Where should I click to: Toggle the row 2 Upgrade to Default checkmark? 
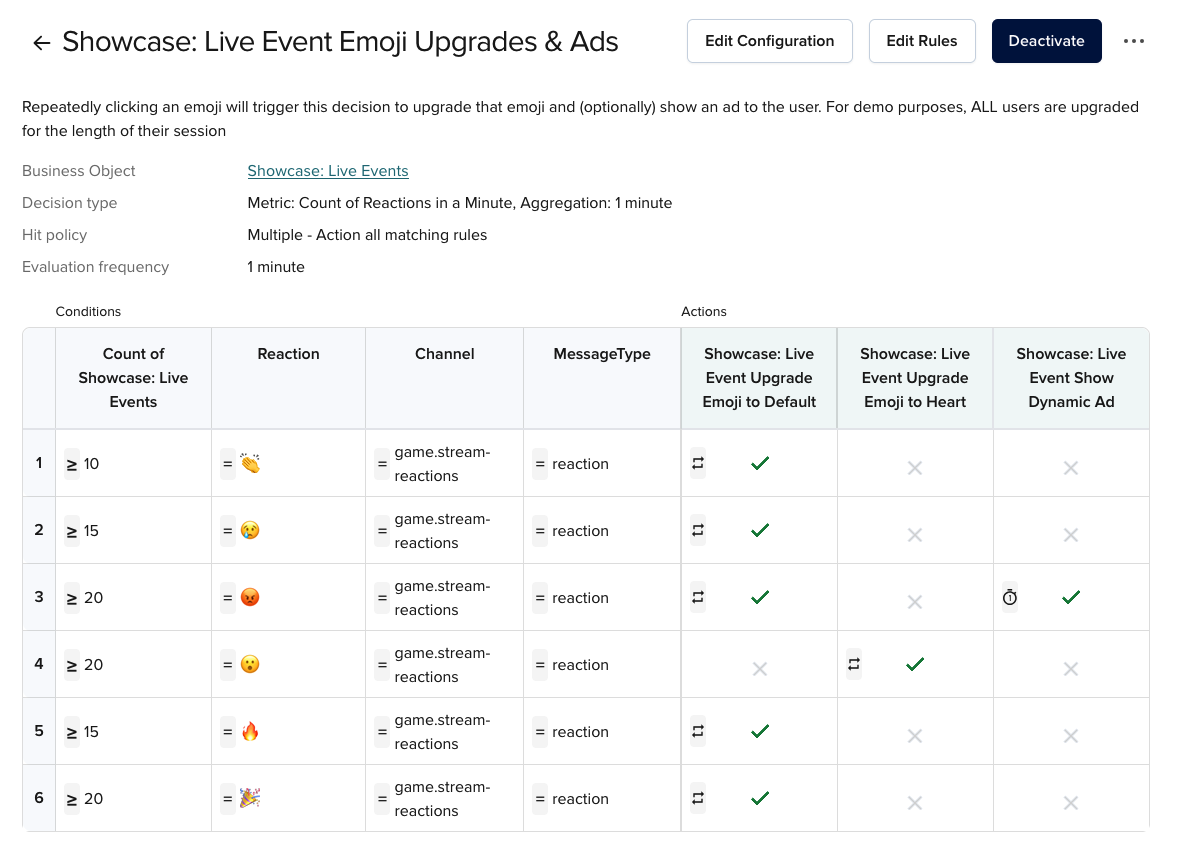point(760,530)
